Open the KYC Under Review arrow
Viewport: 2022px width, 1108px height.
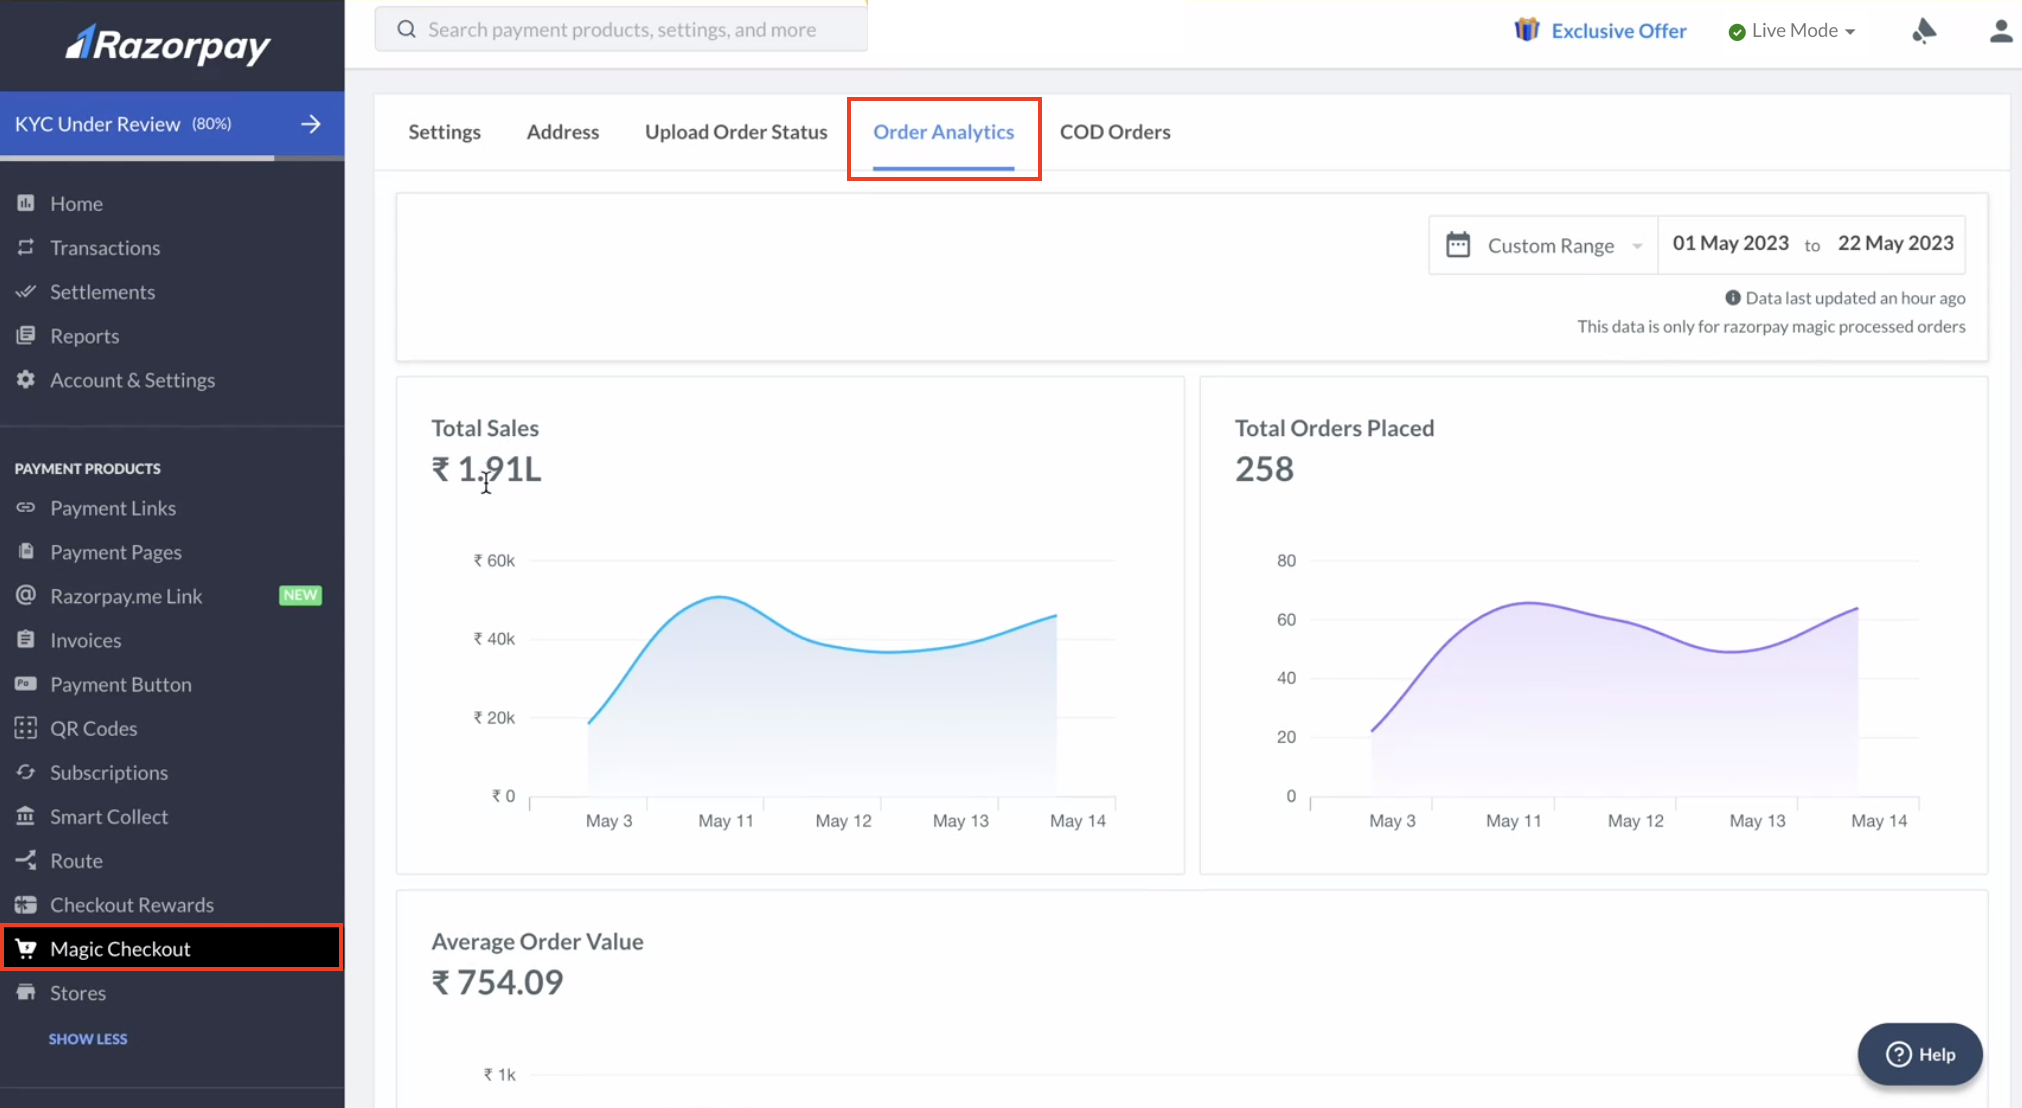click(311, 124)
